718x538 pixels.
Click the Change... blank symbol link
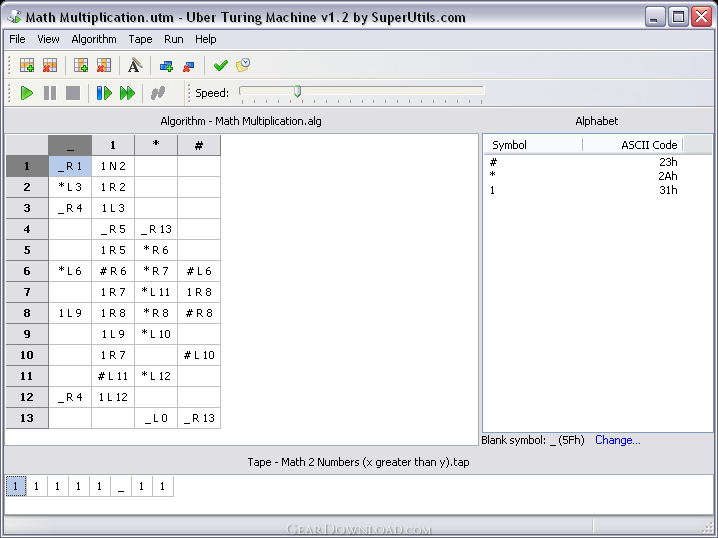pos(618,440)
